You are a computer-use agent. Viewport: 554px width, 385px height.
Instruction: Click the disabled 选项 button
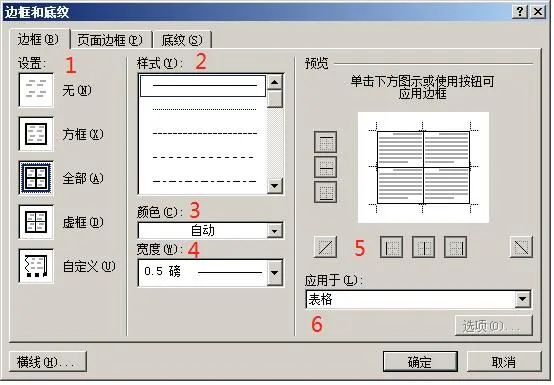point(494,326)
